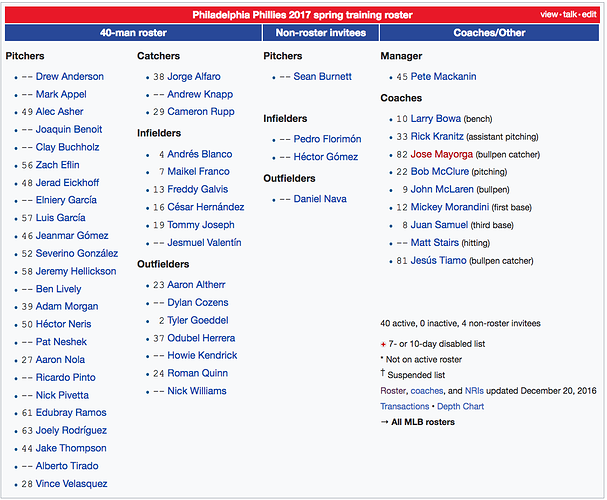The height and width of the screenshot is (500, 607).
Task: Open the Jesús Tiamo link
Action: coord(439,261)
